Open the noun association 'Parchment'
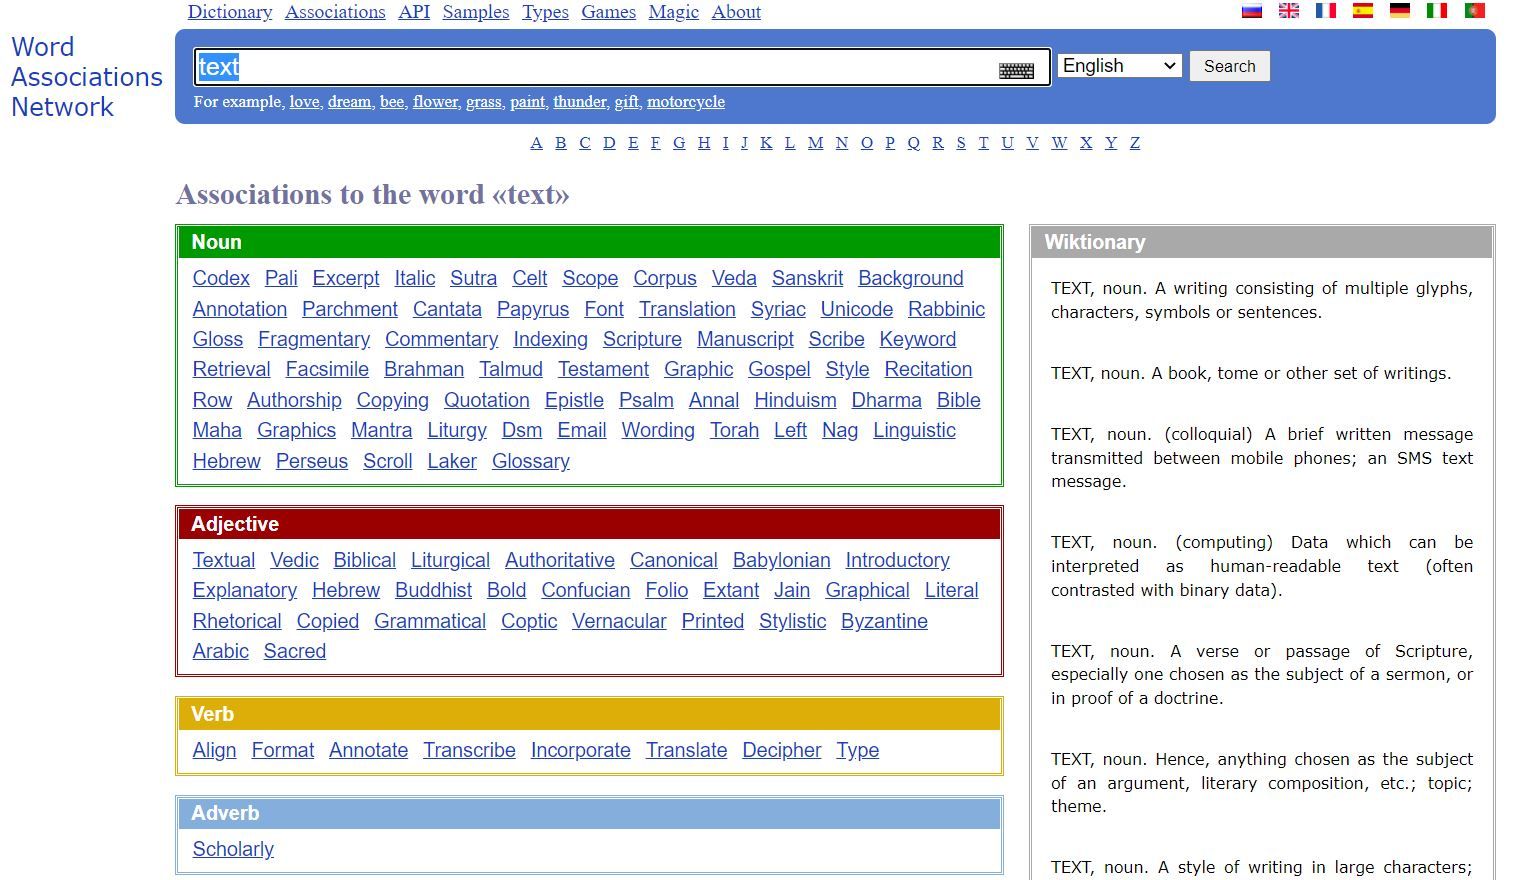Image resolution: width=1515 pixels, height=880 pixels. click(350, 309)
